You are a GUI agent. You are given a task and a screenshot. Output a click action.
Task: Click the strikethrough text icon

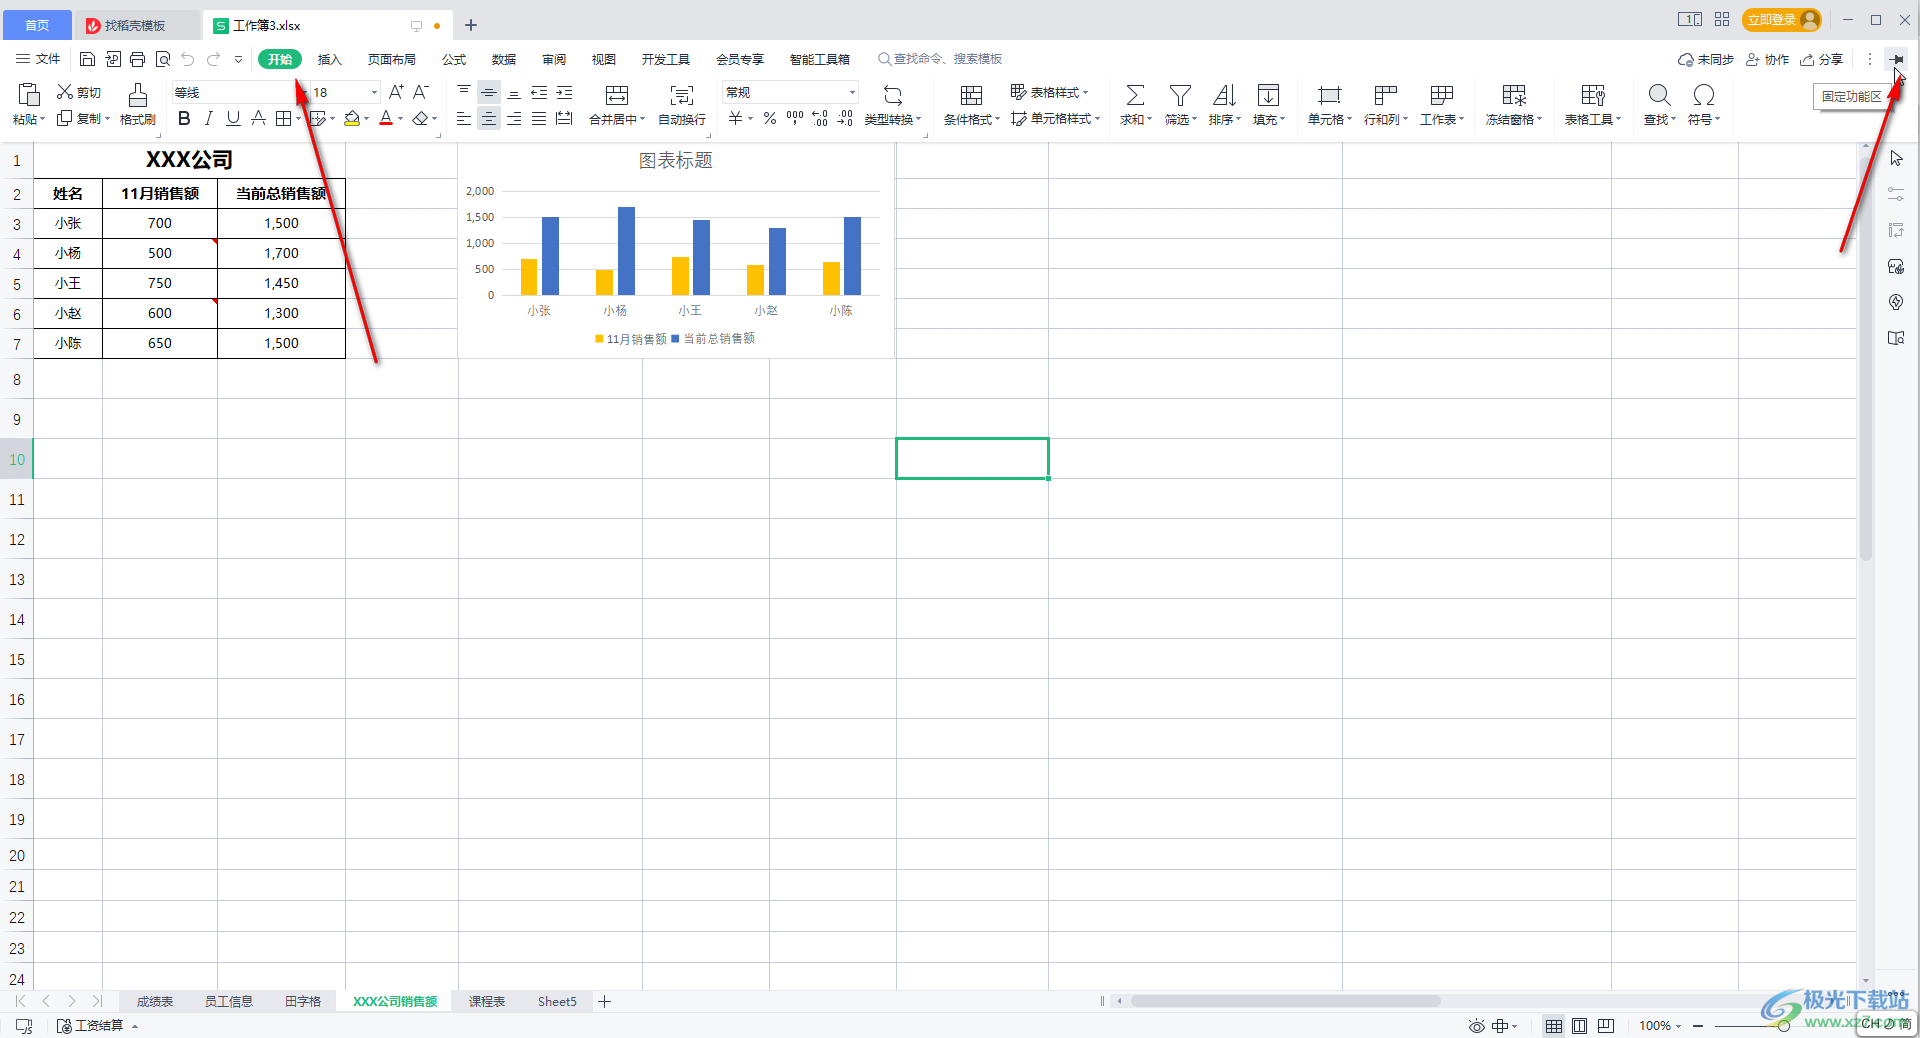click(258, 118)
